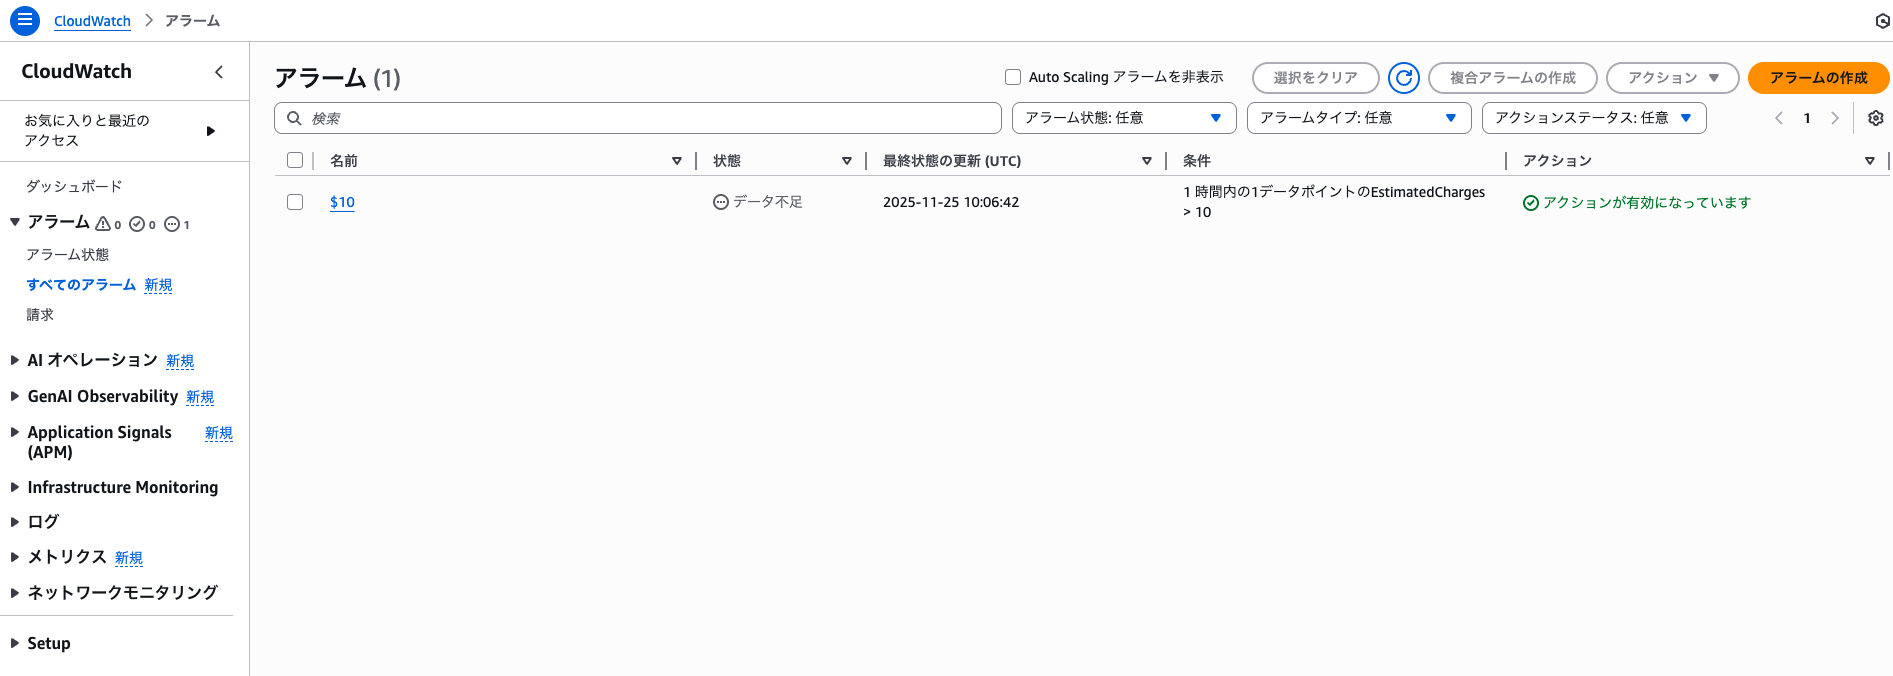1893x676 pixels.
Task: Click アラームの作成 button
Action: (x=1818, y=78)
